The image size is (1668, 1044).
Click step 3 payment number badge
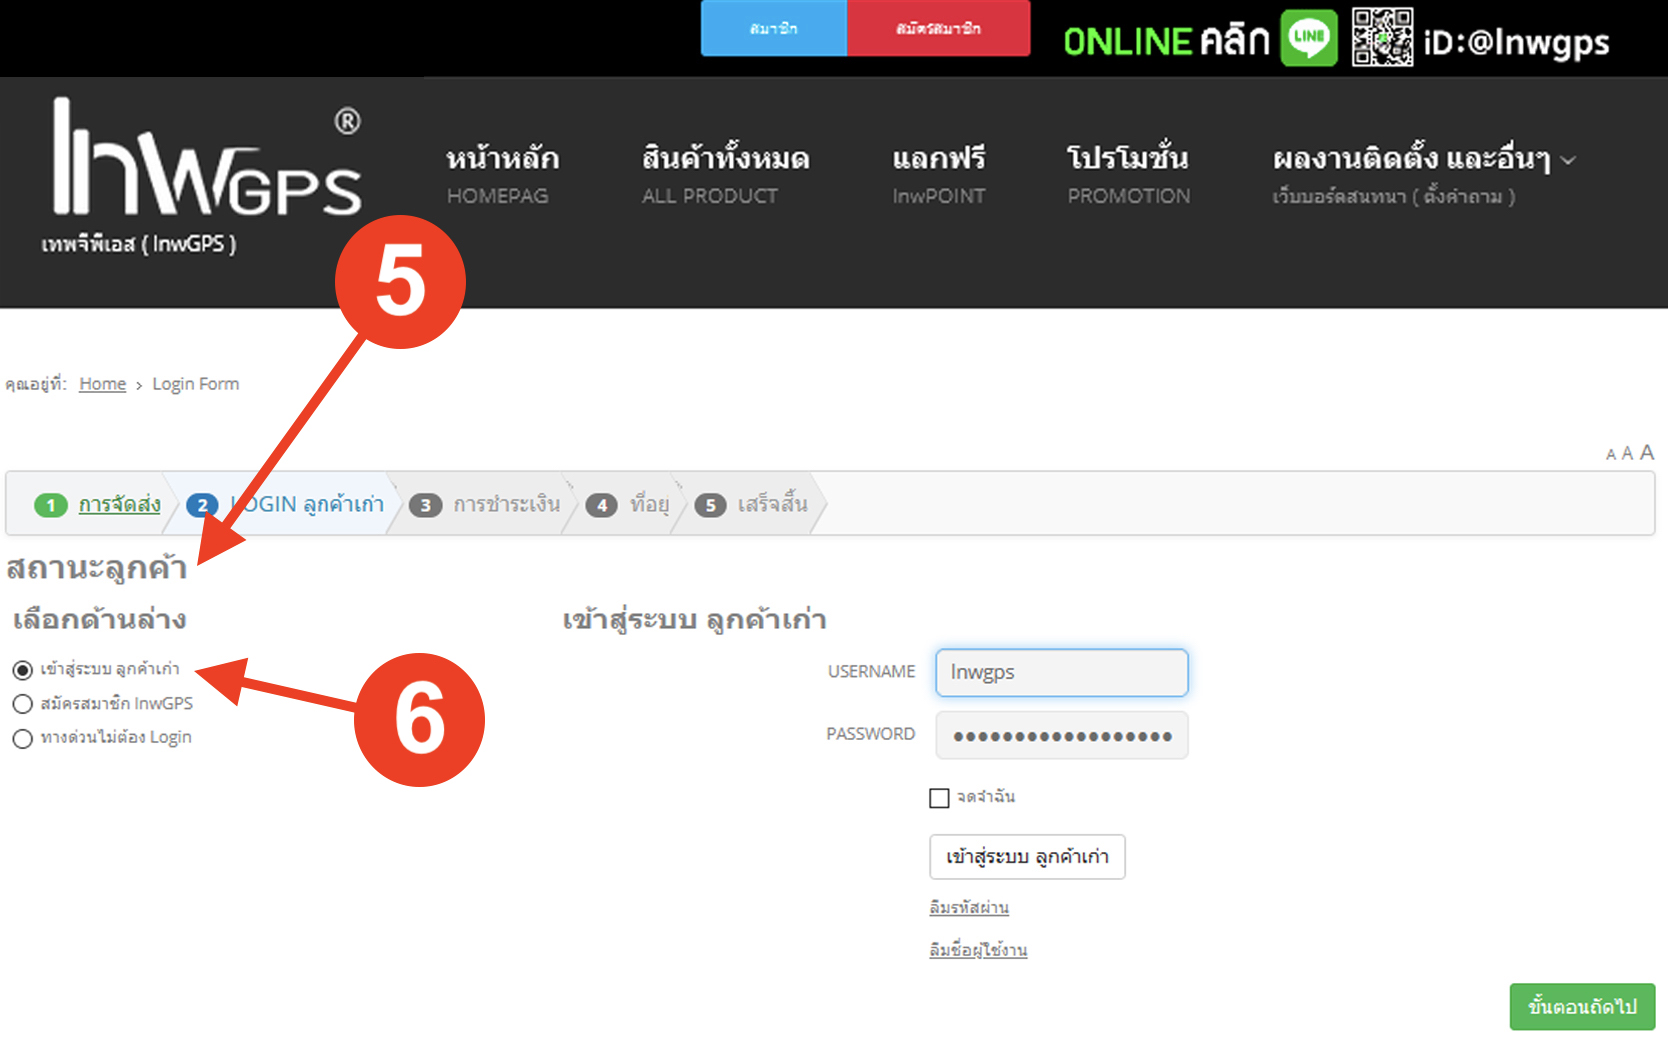point(425,505)
